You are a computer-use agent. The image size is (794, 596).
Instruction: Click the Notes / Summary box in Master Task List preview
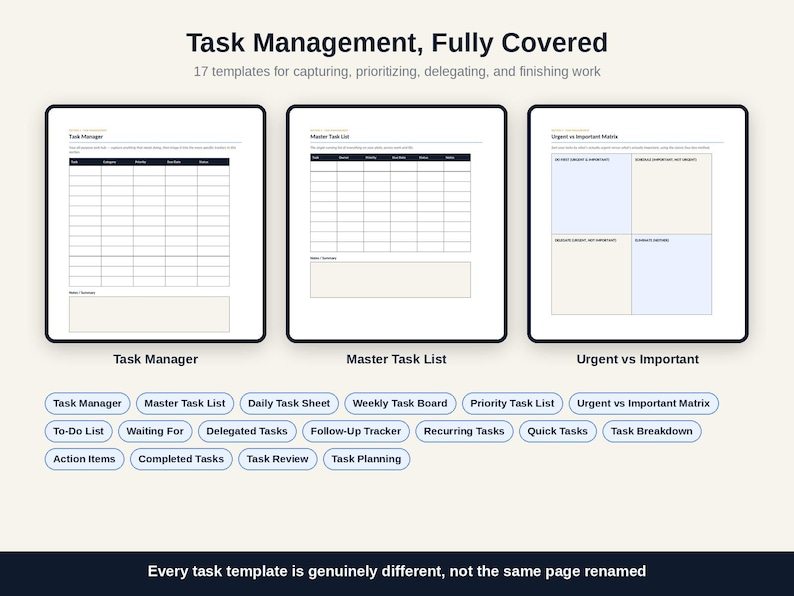(390, 280)
